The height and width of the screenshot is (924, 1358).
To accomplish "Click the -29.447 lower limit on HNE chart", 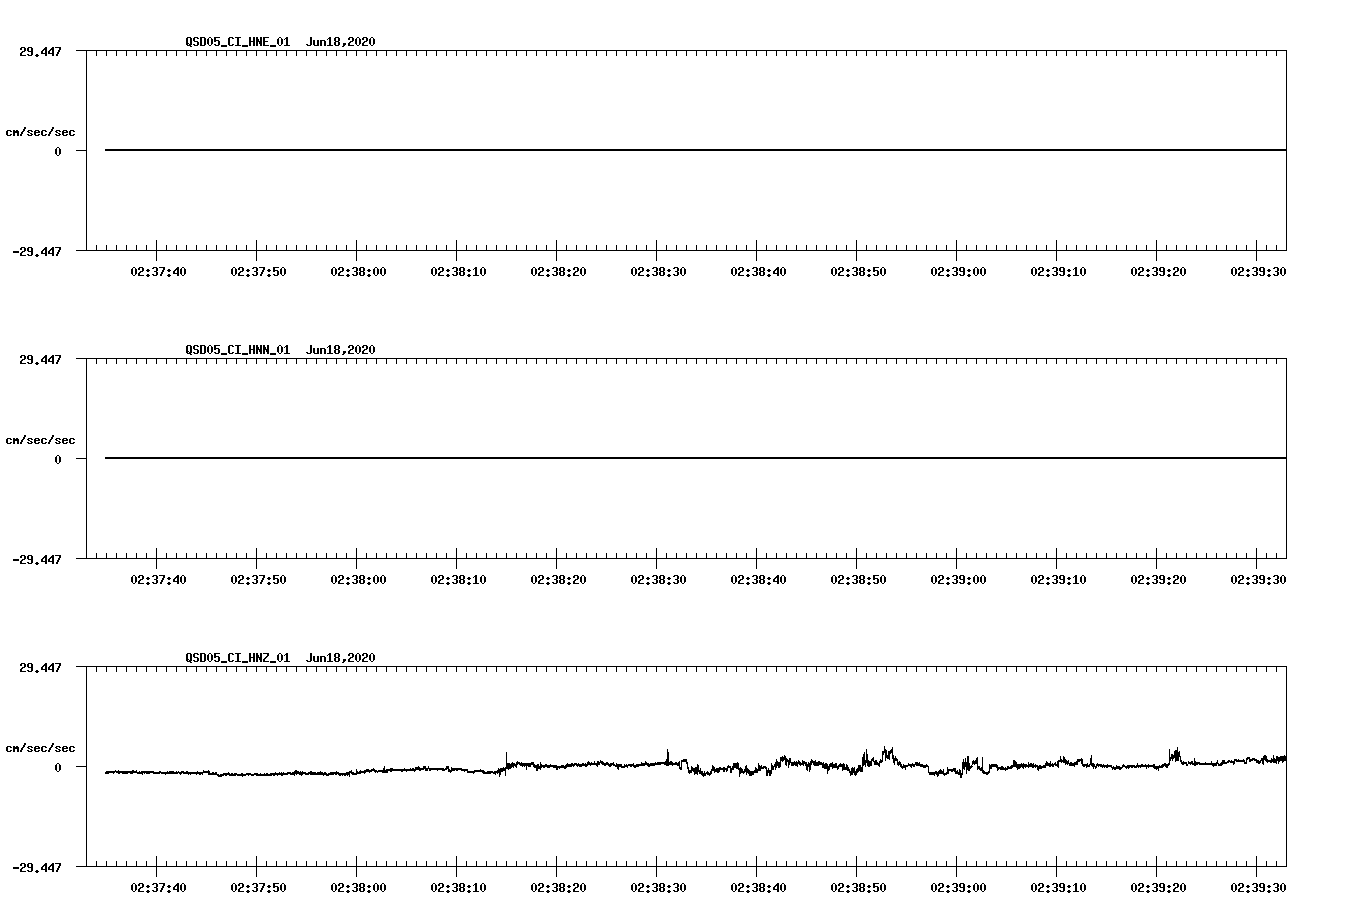I will pyautogui.click(x=37, y=252).
